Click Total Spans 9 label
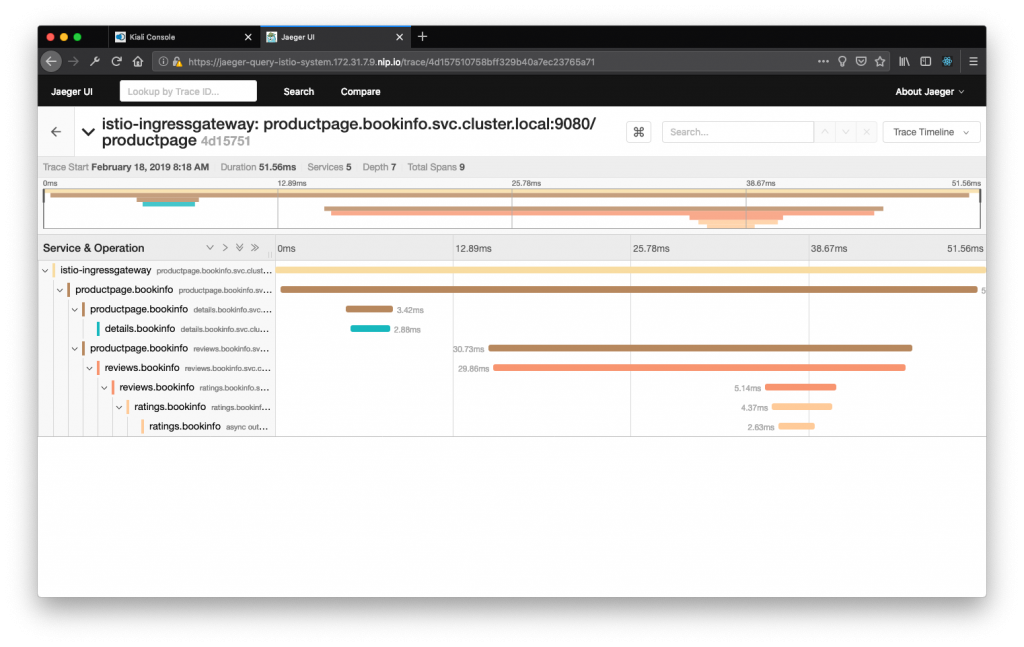This screenshot has width=1024, height=647. click(436, 167)
